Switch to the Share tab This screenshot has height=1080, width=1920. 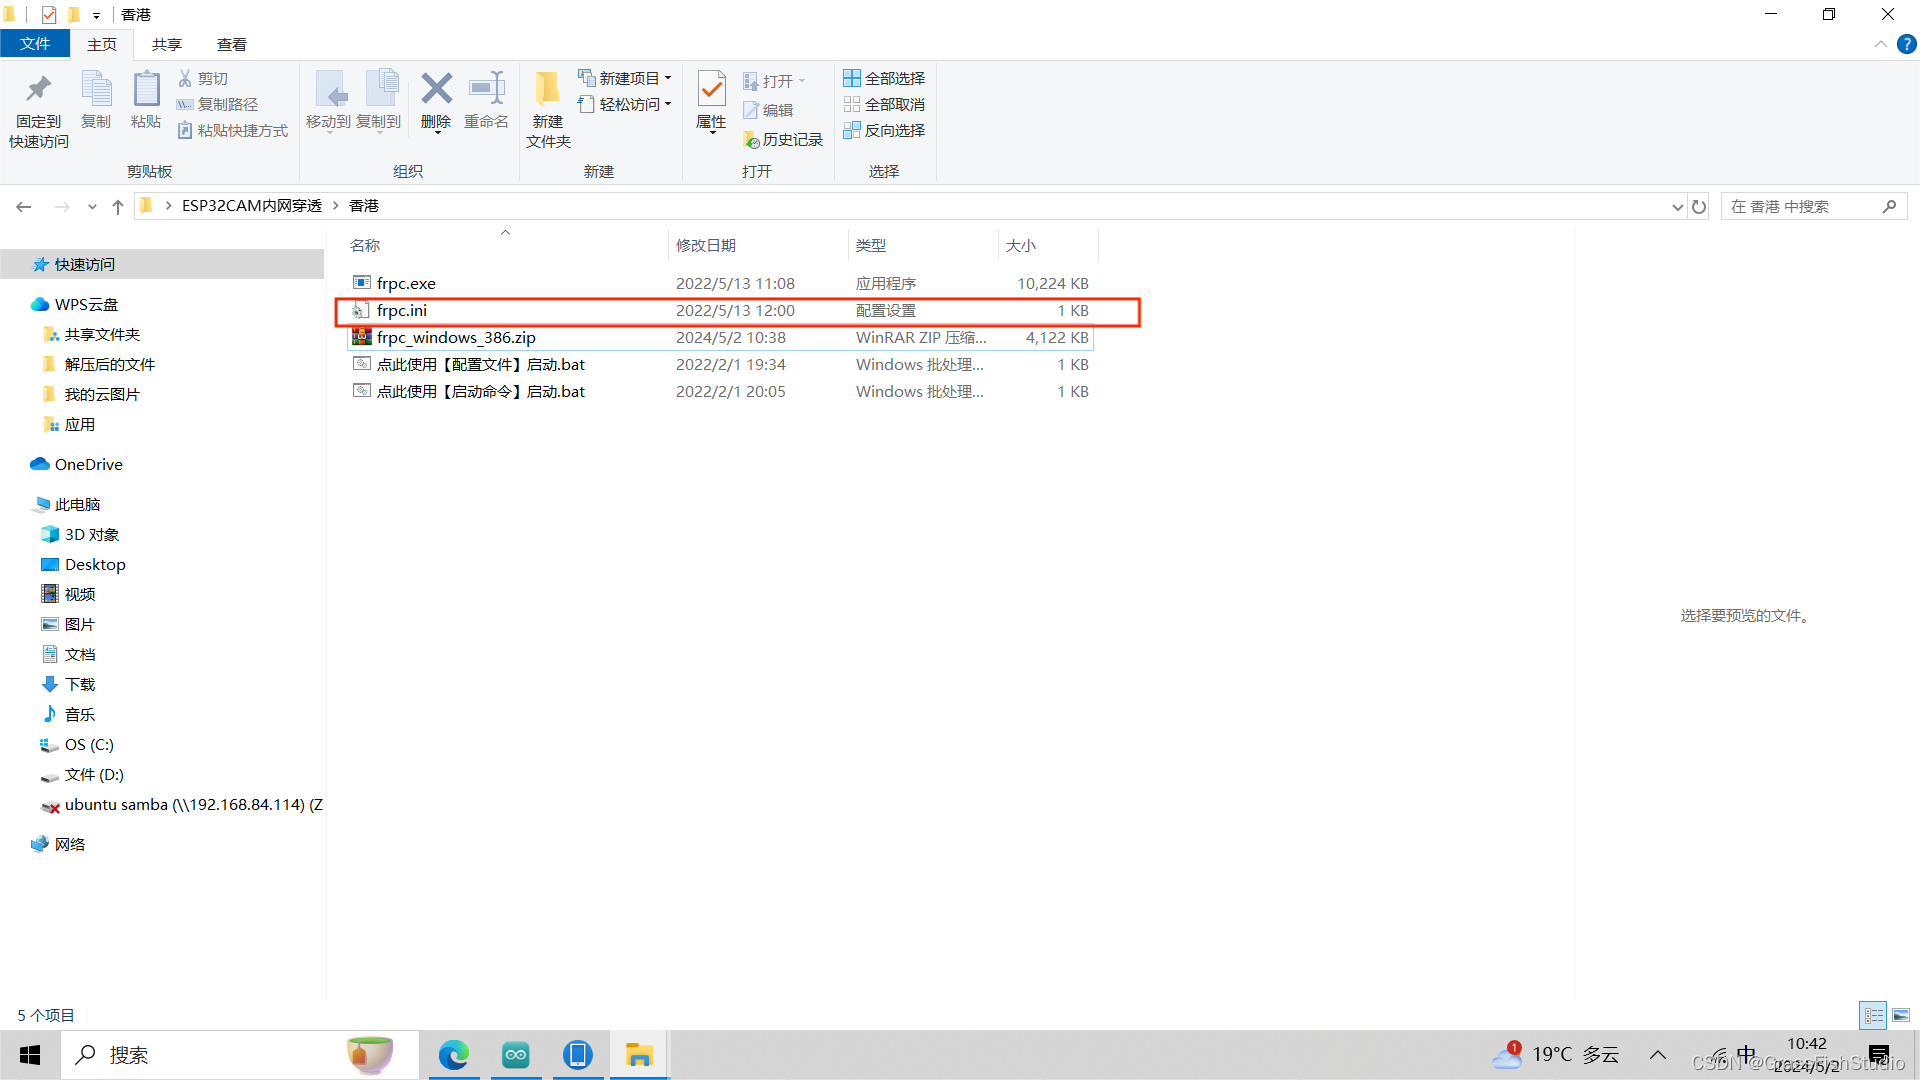pos(166,44)
